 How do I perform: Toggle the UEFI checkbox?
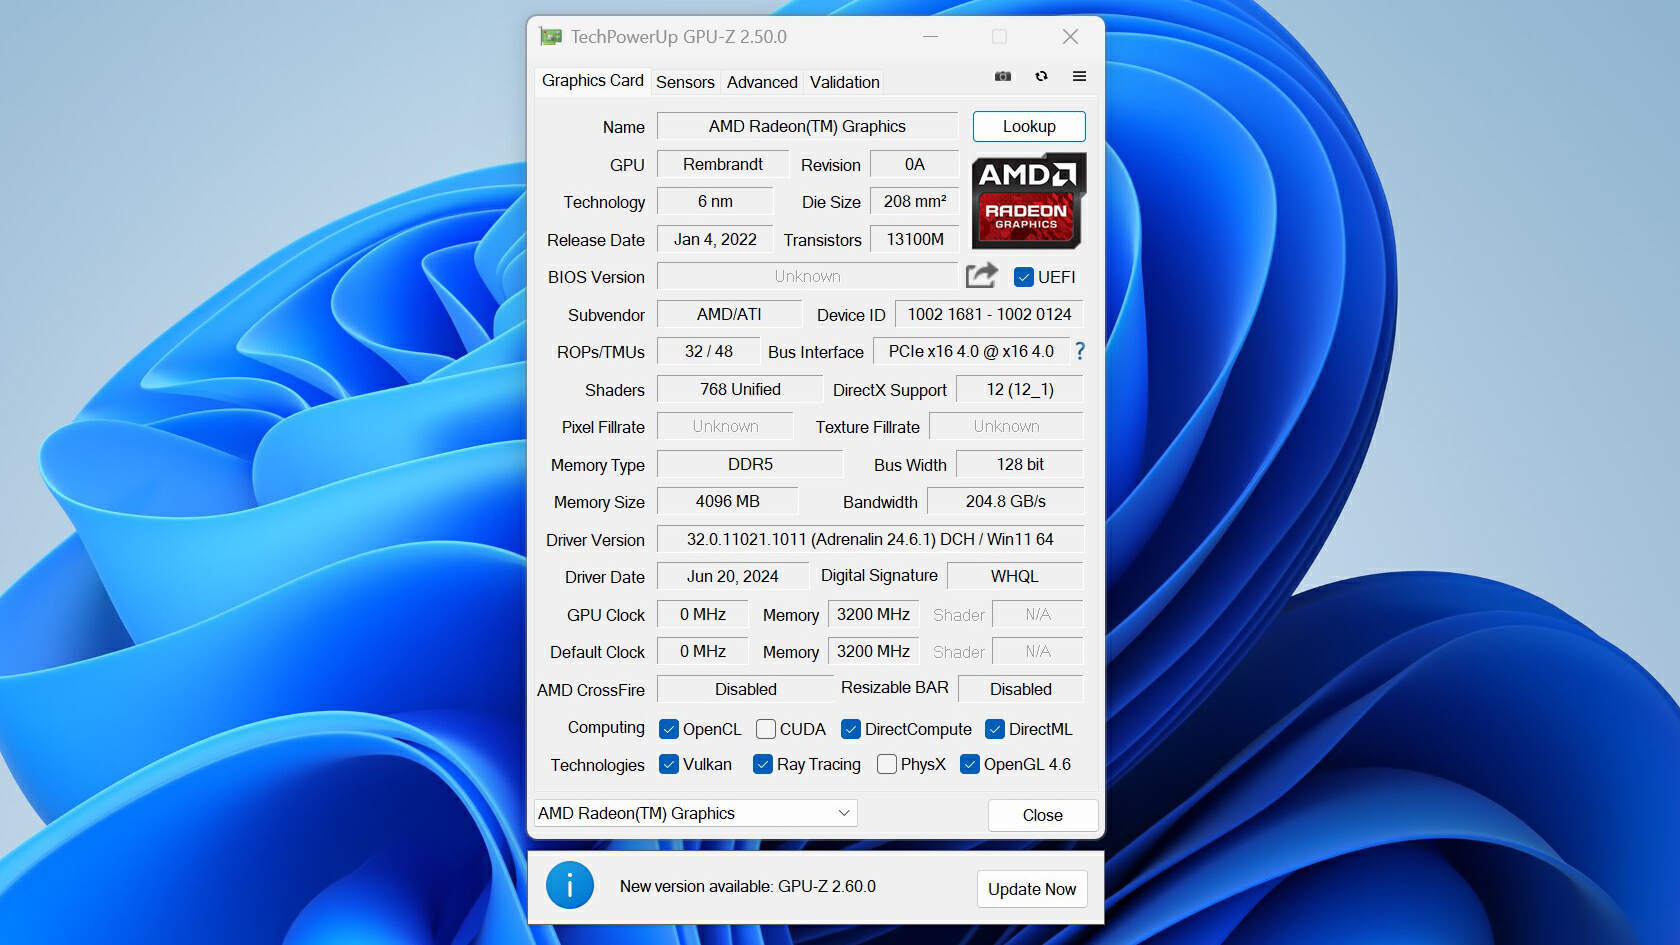(1023, 277)
